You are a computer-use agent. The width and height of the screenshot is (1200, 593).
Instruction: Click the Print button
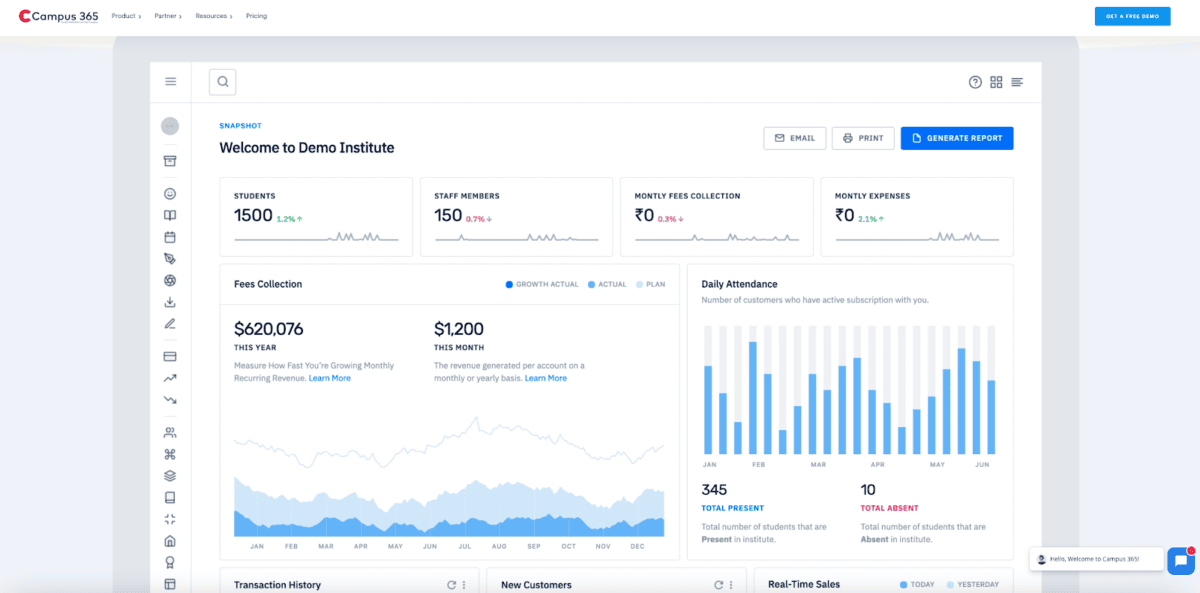(863, 138)
